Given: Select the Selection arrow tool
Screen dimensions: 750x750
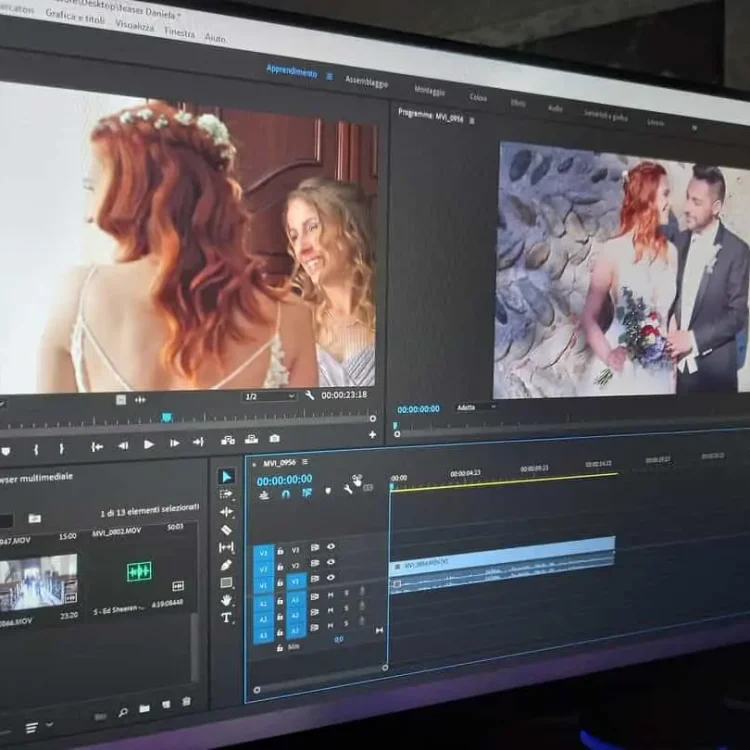Looking at the screenshot, I should pos(226,477).
